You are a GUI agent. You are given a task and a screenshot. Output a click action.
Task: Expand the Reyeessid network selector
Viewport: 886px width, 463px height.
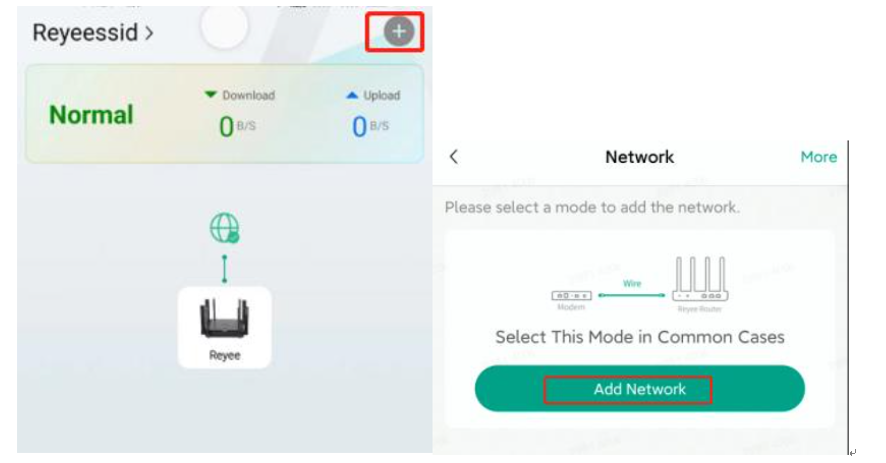coord(93,32)
